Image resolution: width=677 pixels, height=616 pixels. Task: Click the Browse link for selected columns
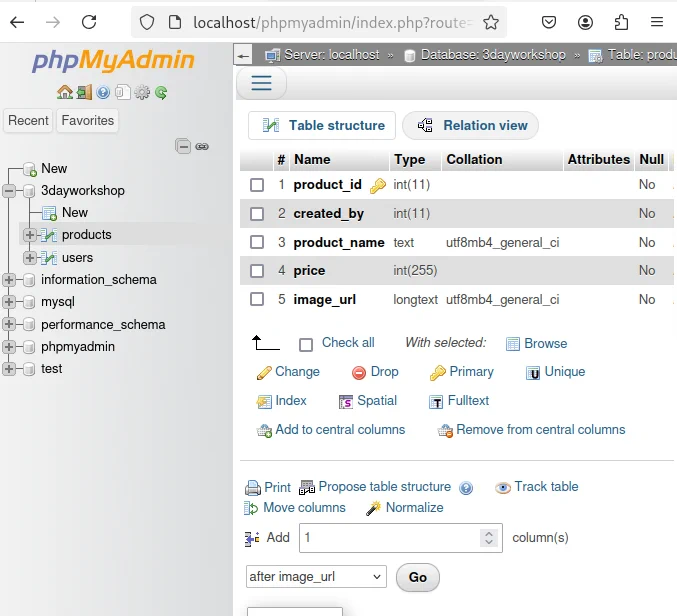545,344
